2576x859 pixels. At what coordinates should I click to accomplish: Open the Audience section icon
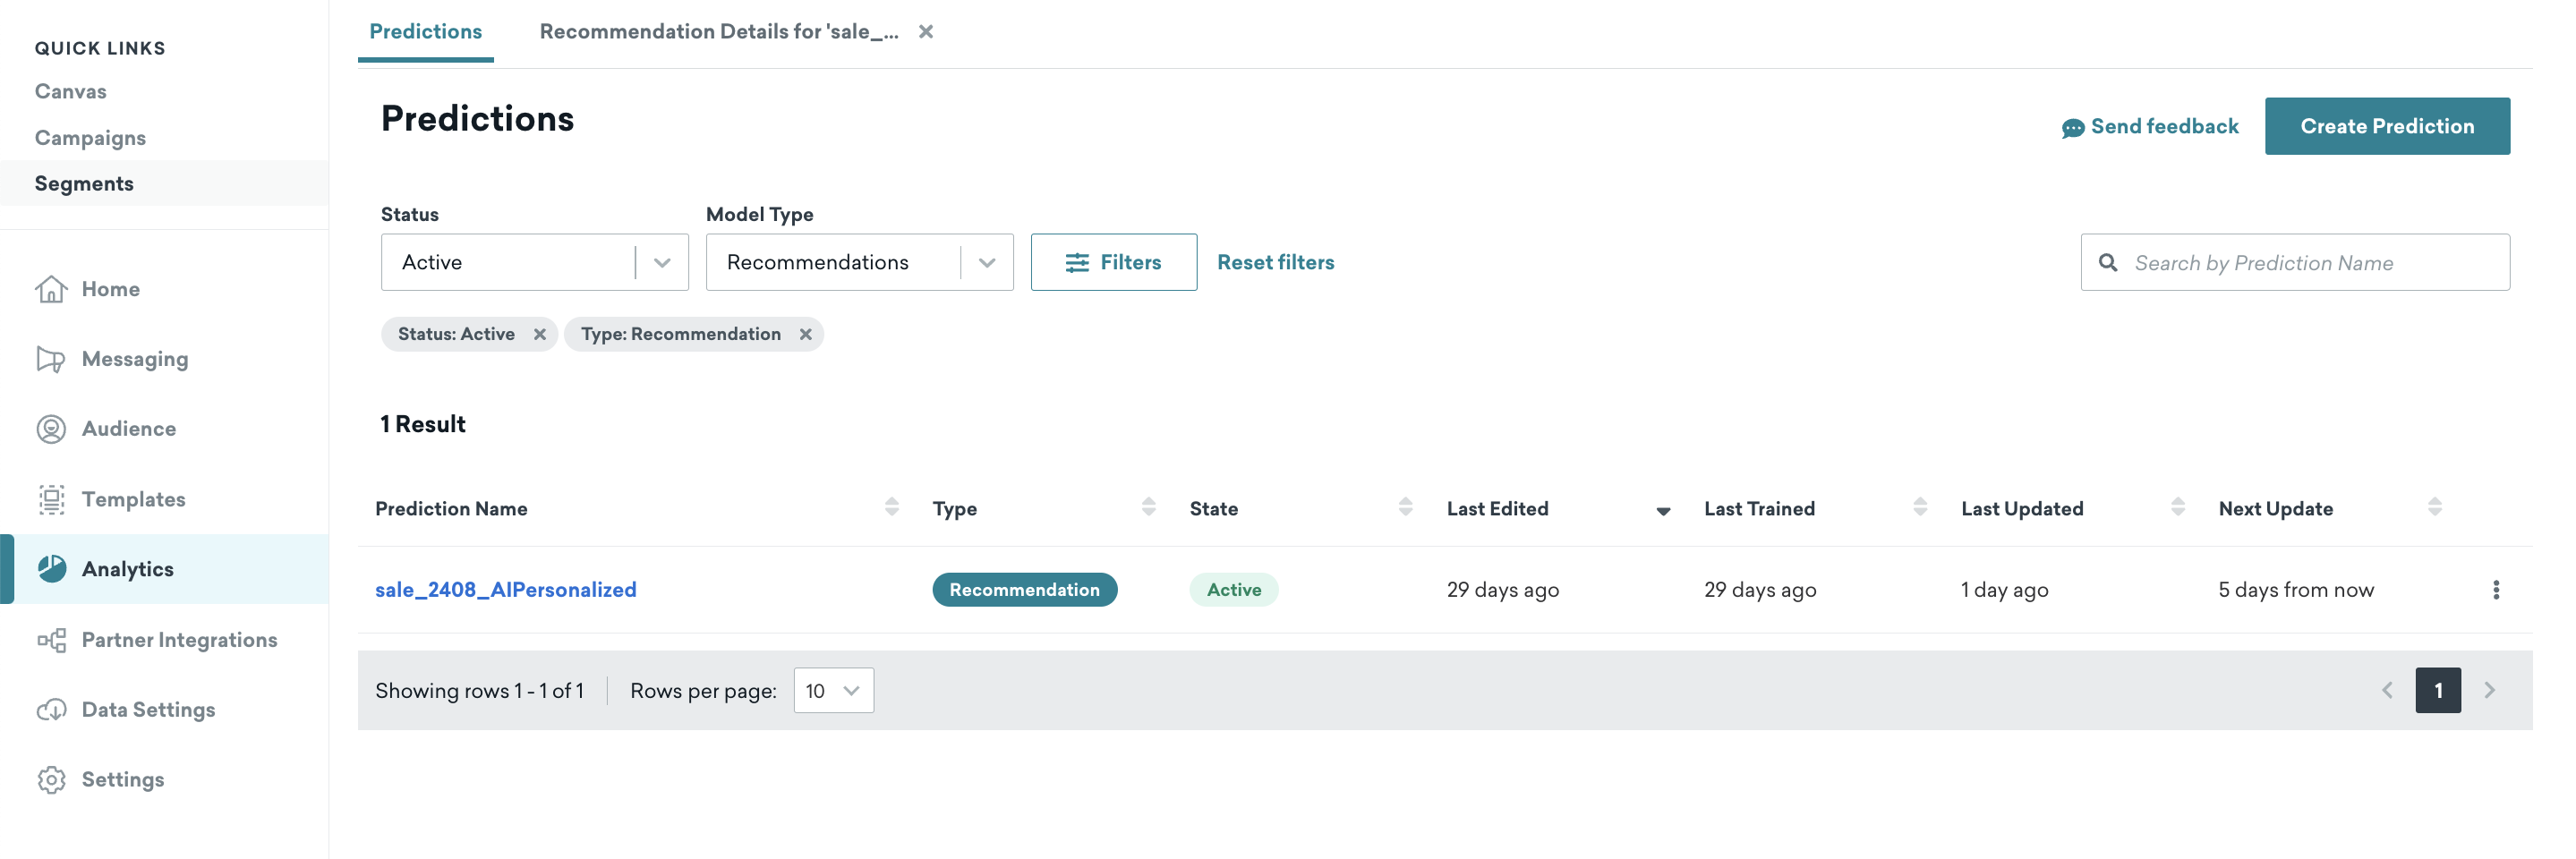click(51, 429)
